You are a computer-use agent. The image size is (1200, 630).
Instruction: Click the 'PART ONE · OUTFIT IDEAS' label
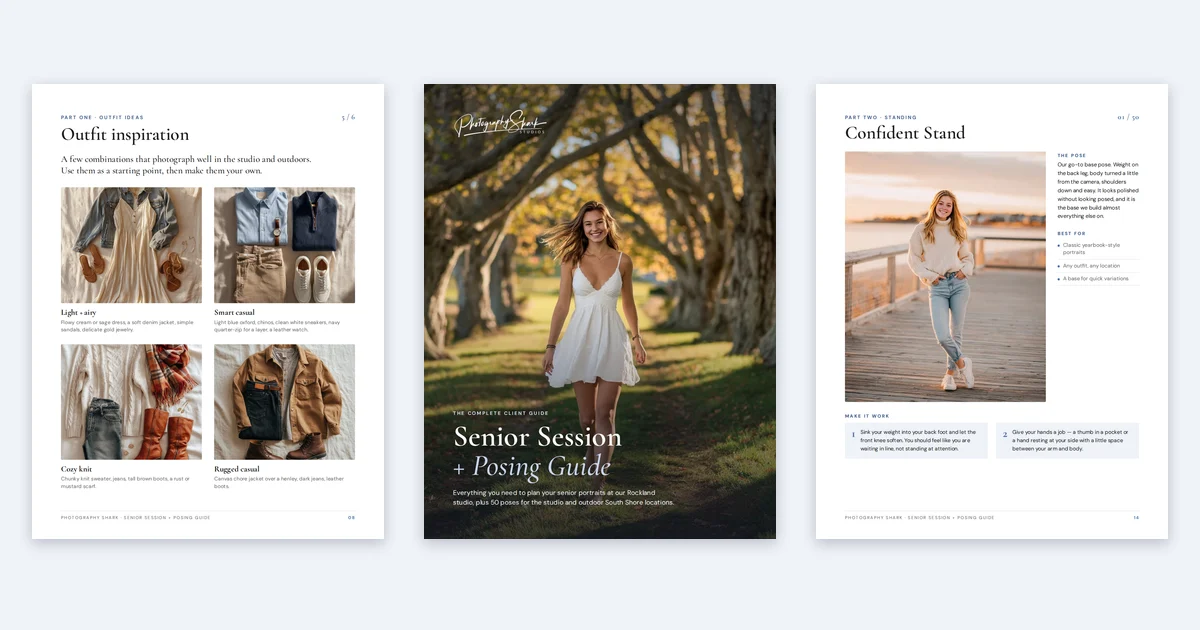click(x=102, y=117)
